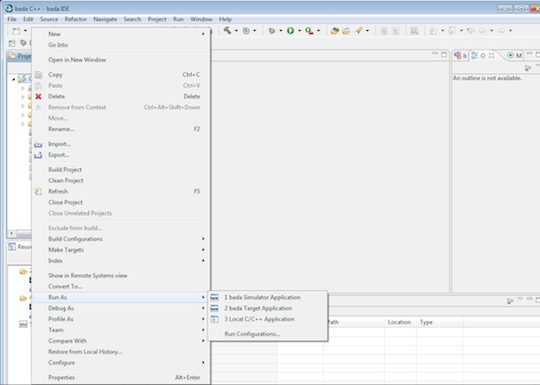The image size is (540, 385).
Task: Click the Last Edit Location arrow icon
Action: (470, 31)
